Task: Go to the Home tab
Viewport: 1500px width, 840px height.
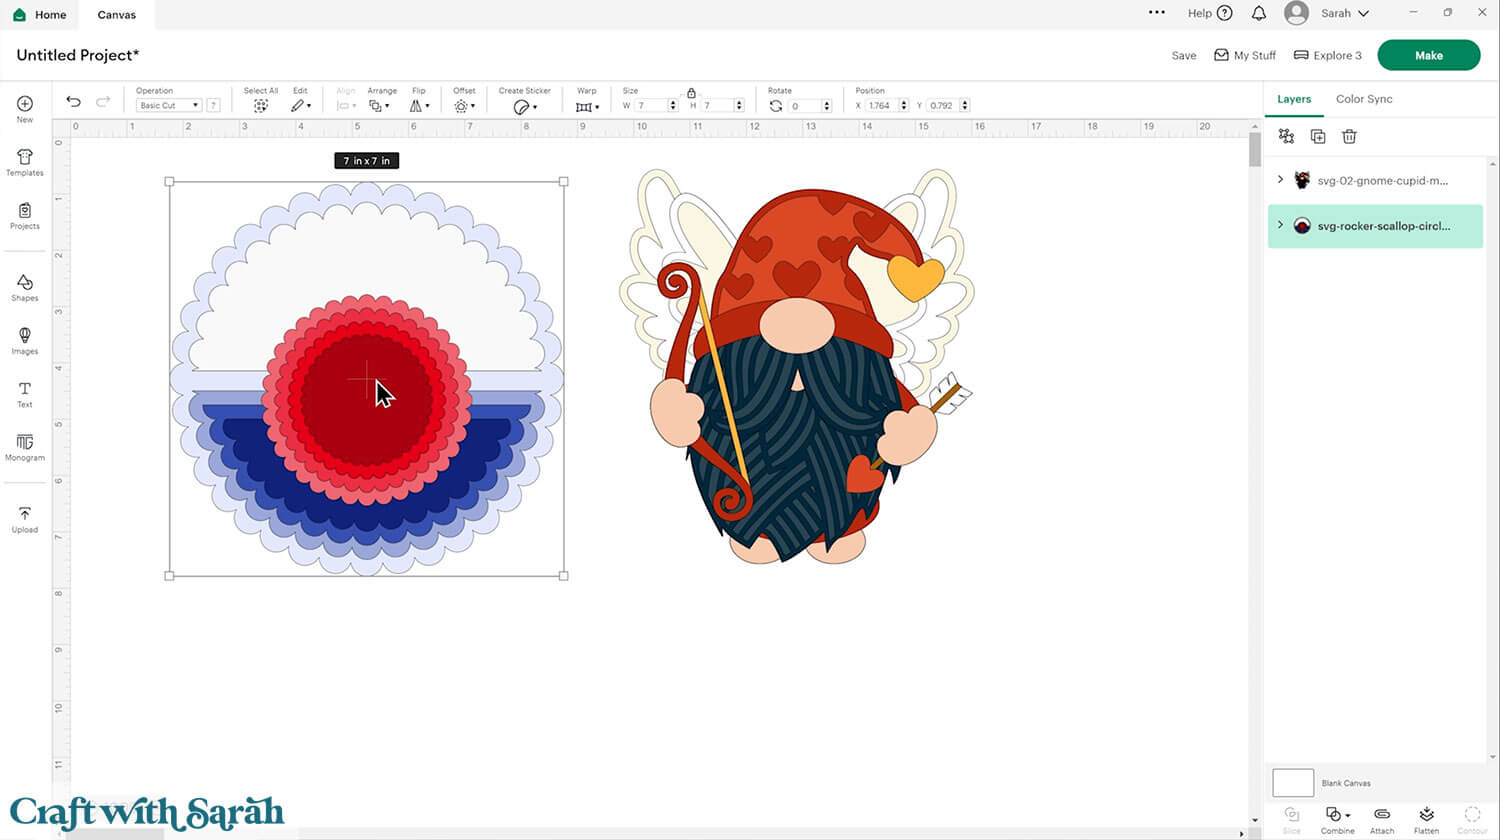Action: [x=40, y=15]
